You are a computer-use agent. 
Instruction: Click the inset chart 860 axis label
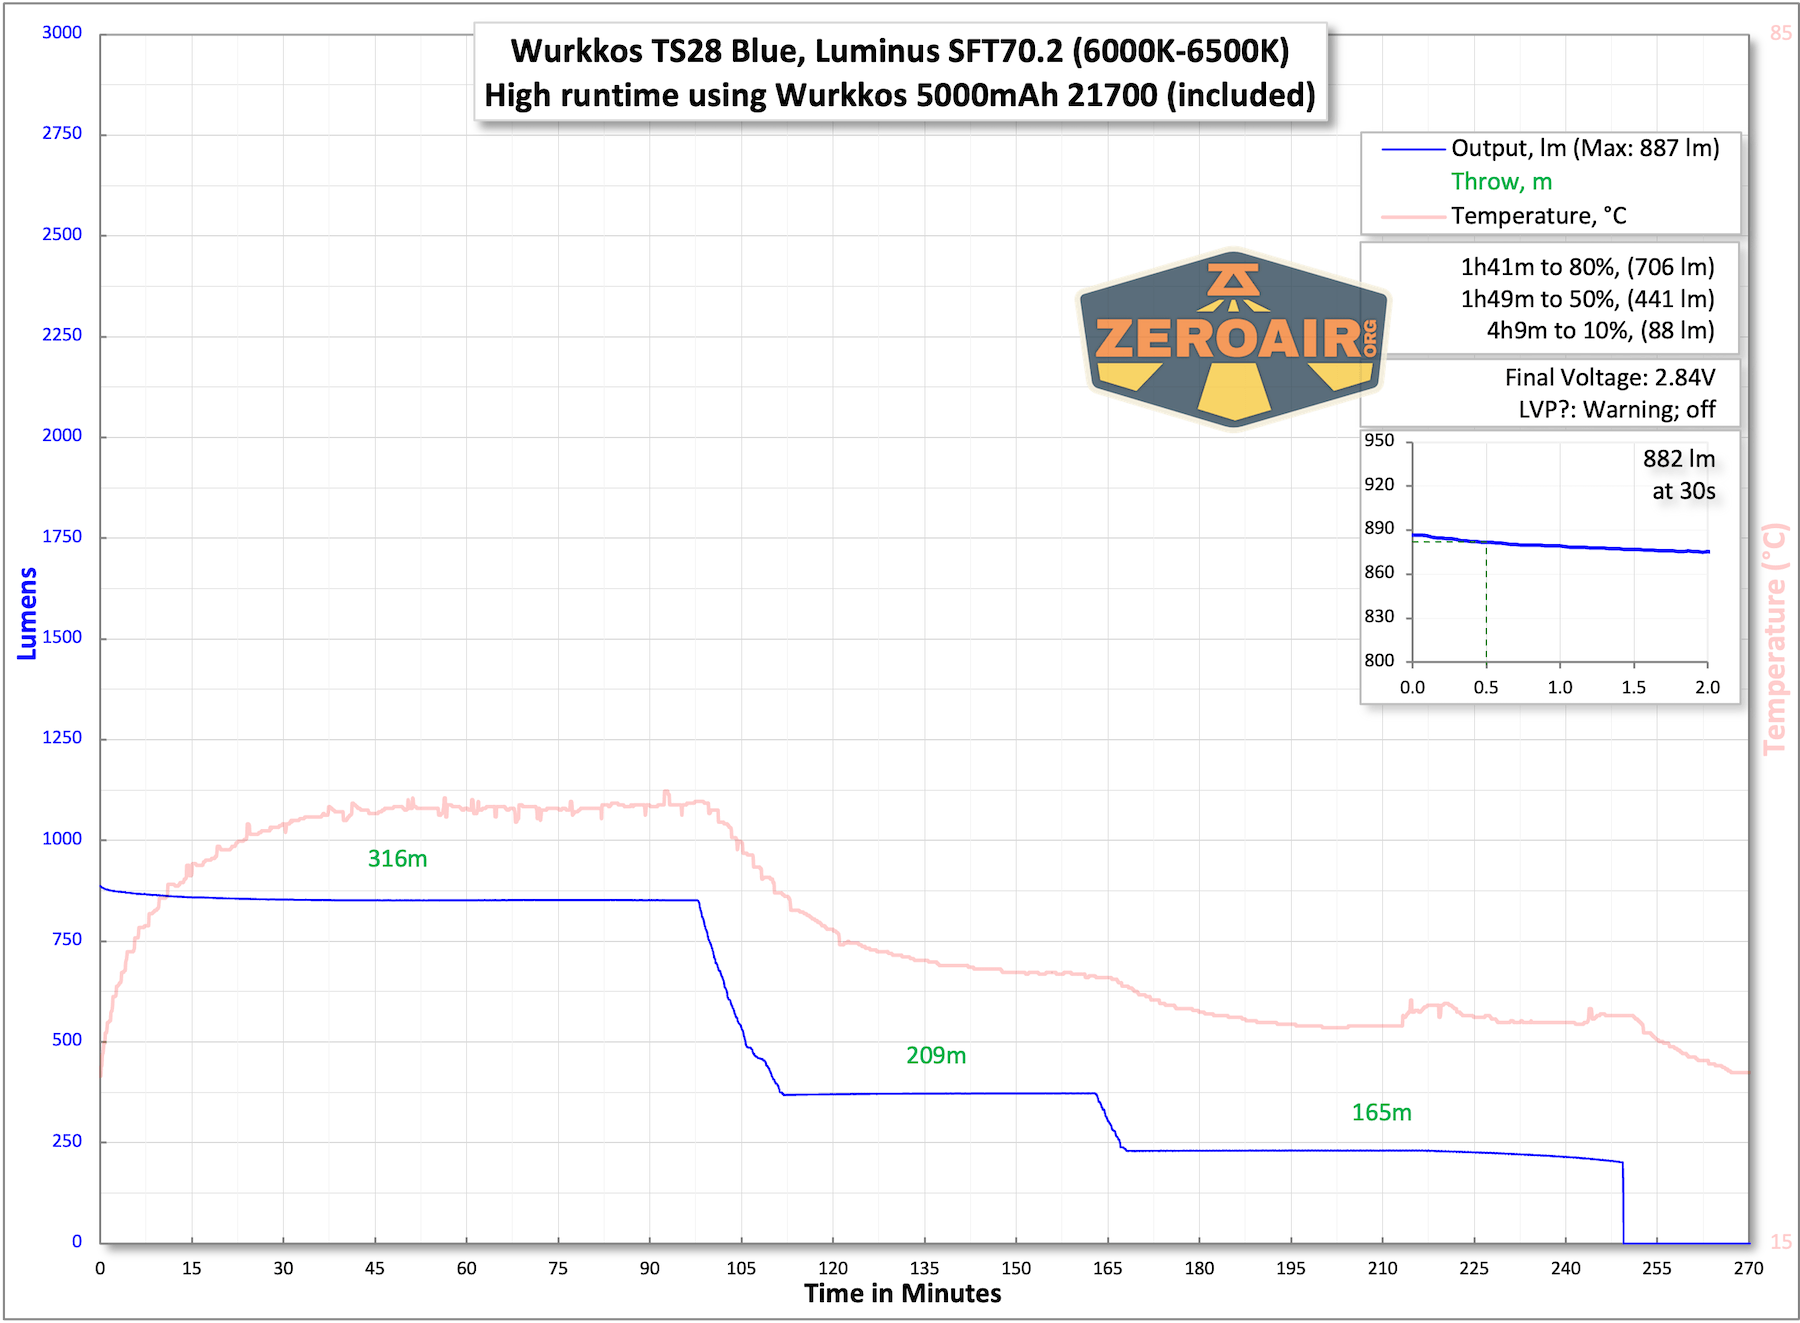[x=1379, y=573]
